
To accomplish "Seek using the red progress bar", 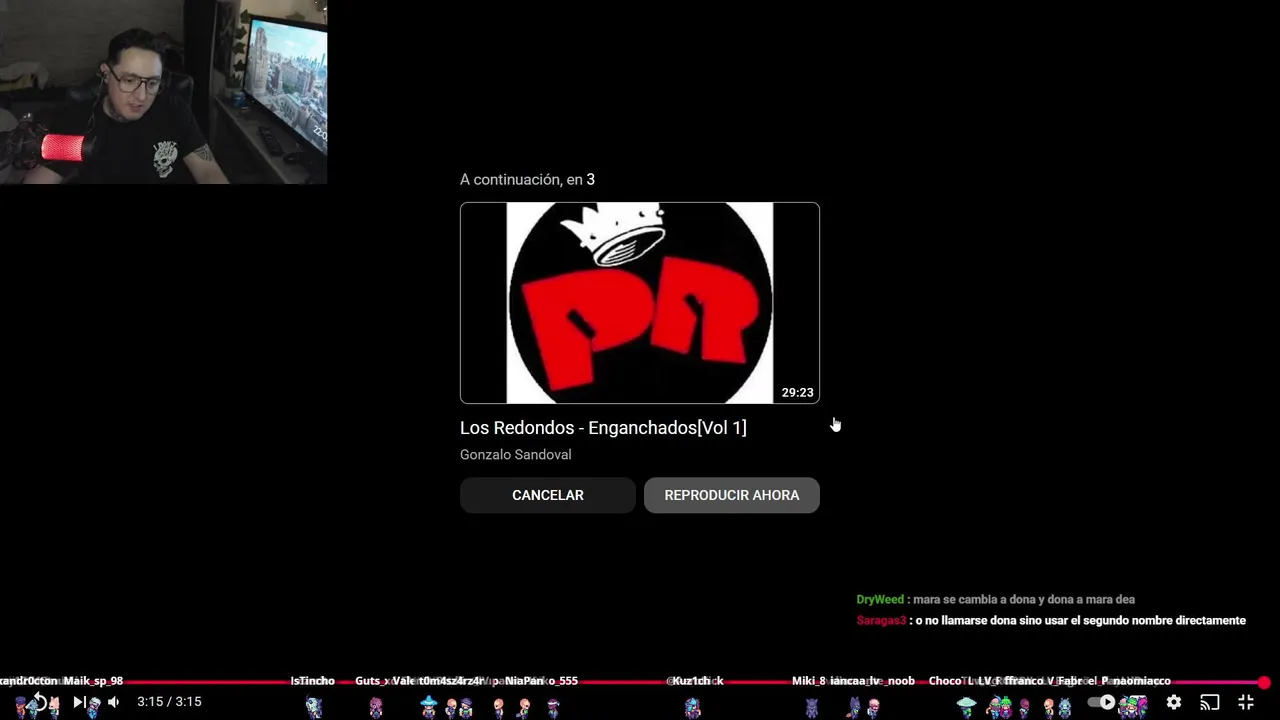I will 640,682.
